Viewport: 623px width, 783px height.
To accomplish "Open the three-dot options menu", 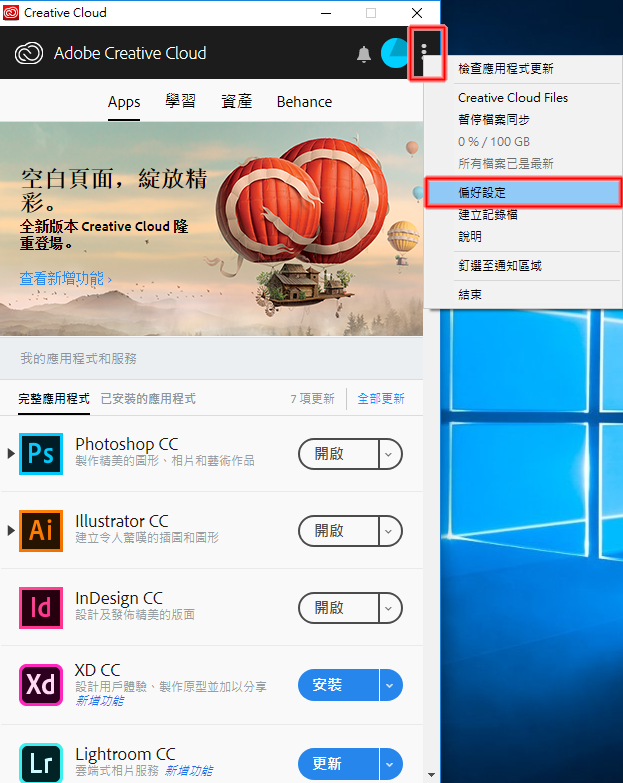I will click(424, 52).
